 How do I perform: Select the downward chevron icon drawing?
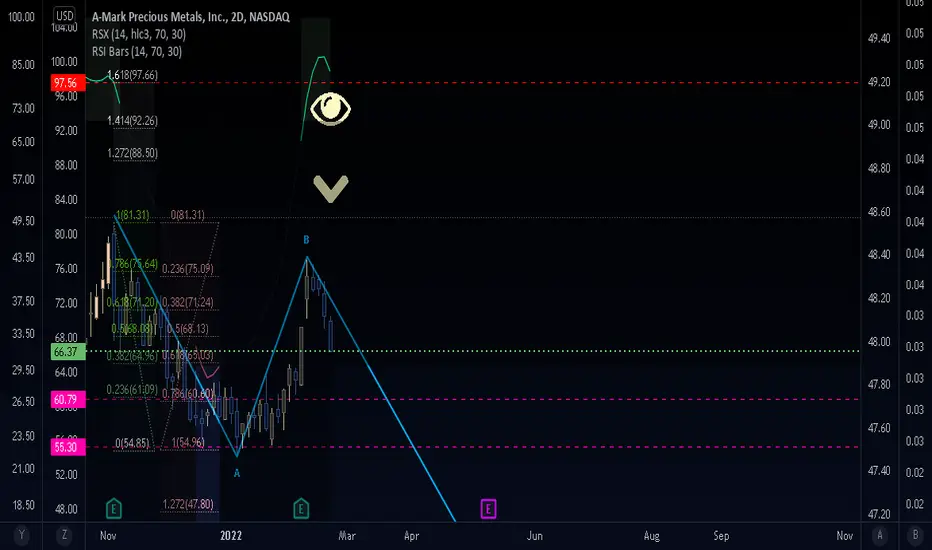point(330,189)
